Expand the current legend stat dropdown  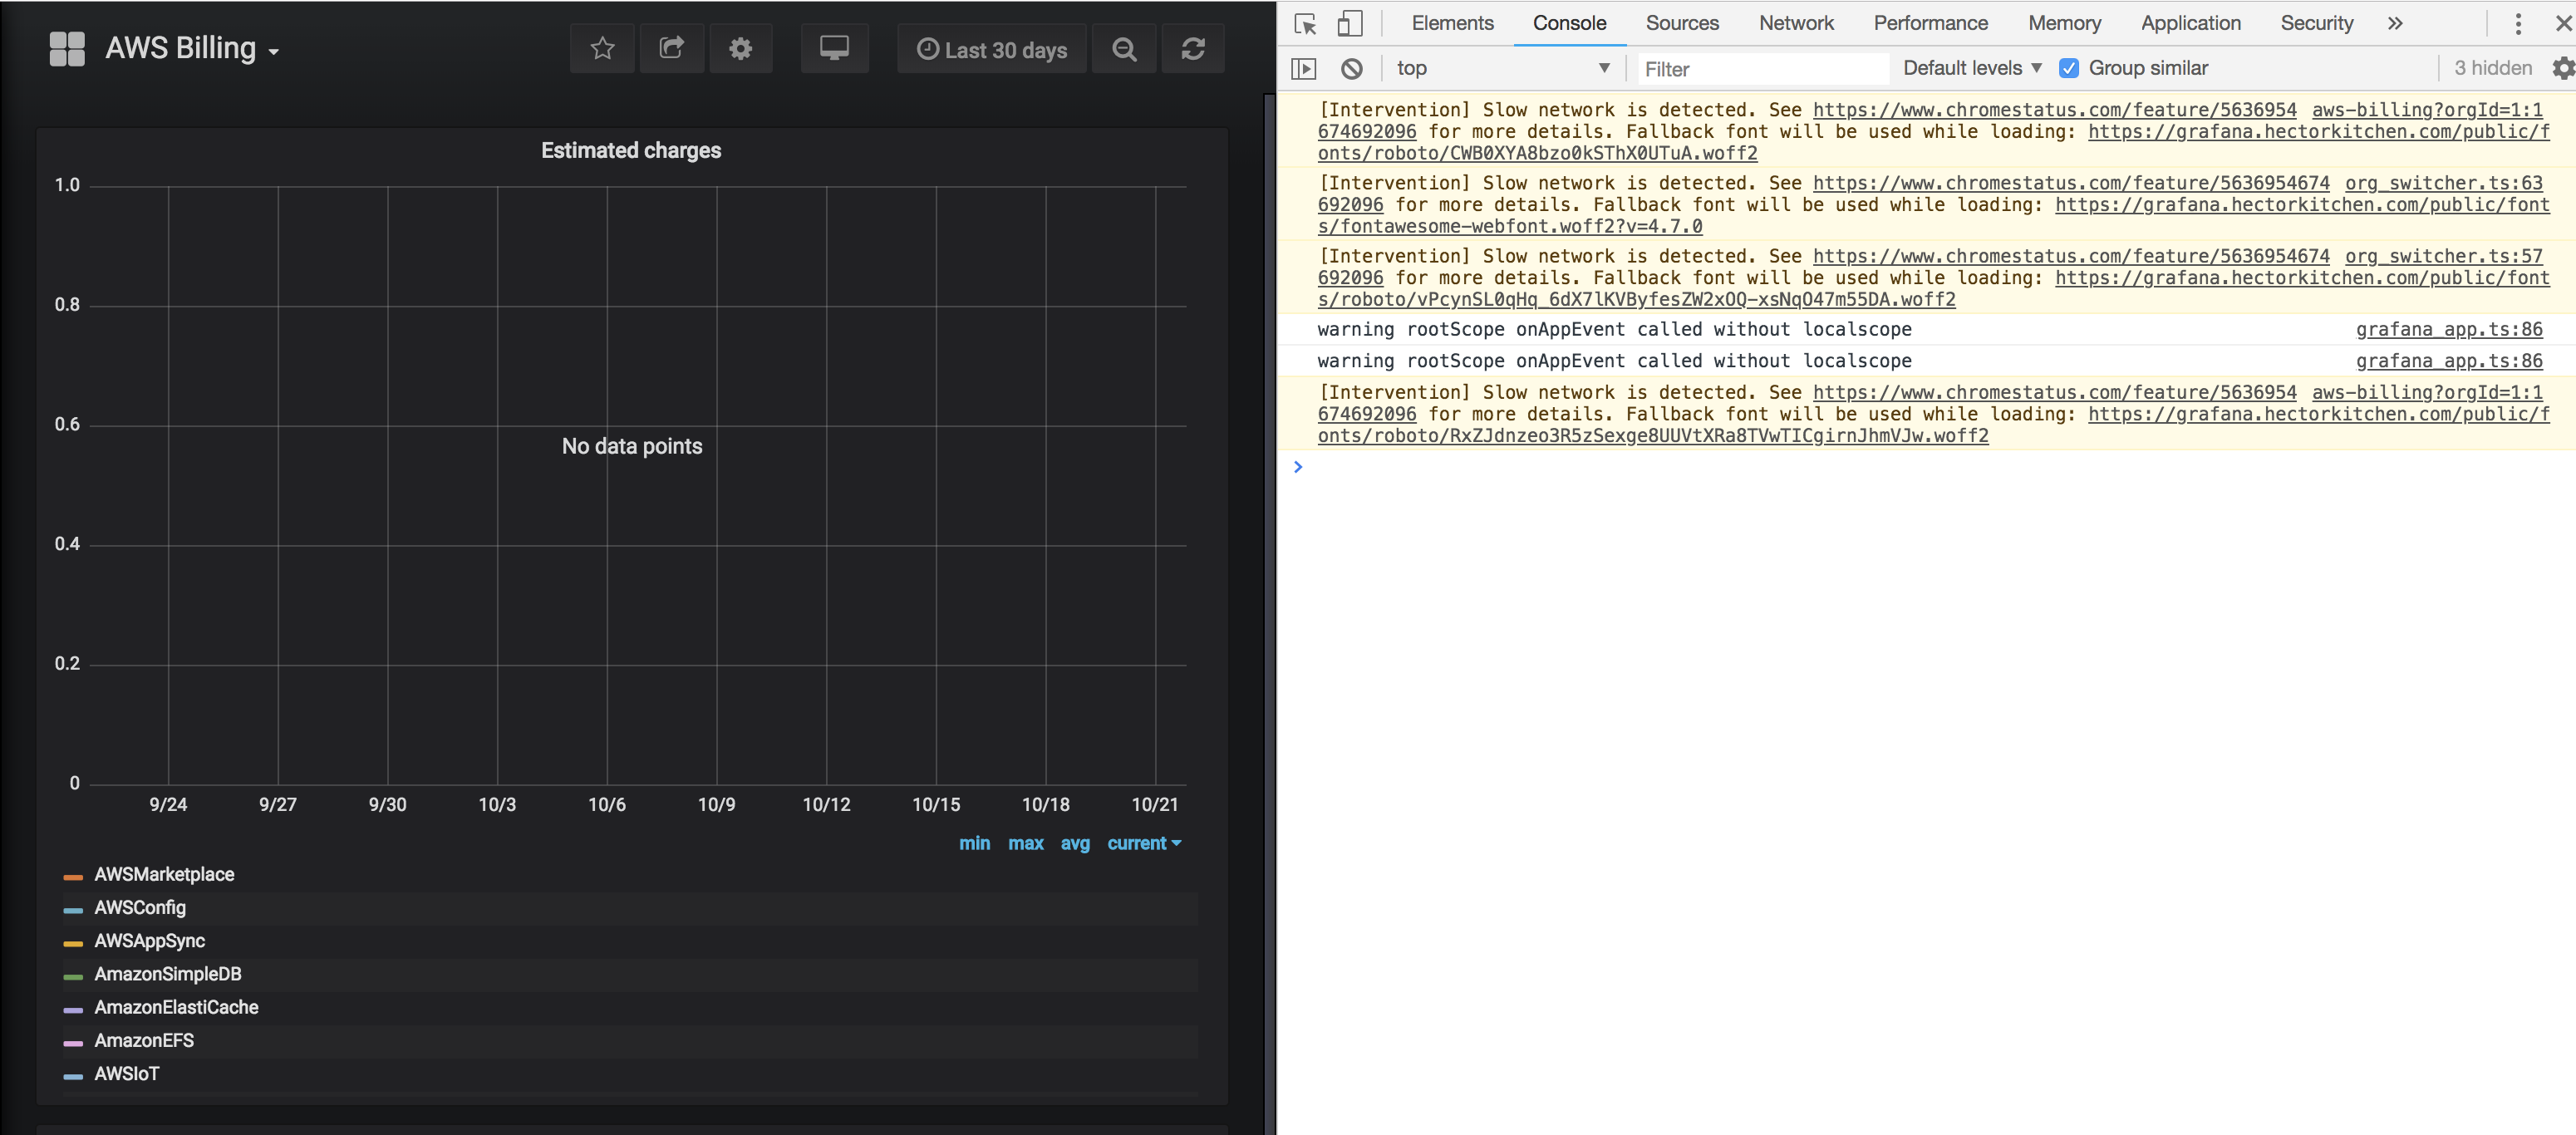point(1144,843)
